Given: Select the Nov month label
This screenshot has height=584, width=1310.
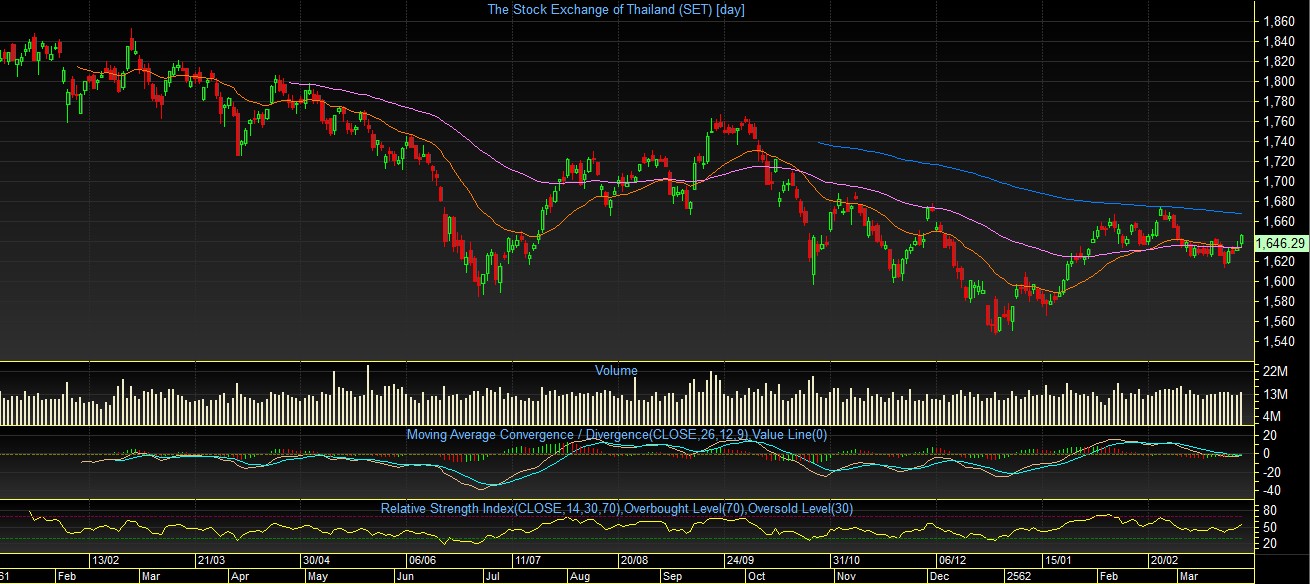Looking at the screenshot, I should click(x=846, y=576).
